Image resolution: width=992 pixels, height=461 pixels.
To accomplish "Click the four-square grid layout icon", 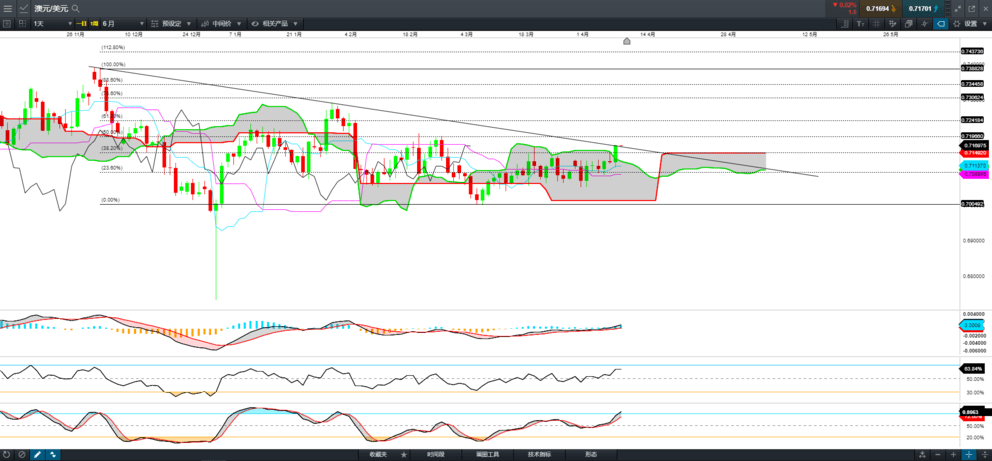I will click(x=22, y=23).
